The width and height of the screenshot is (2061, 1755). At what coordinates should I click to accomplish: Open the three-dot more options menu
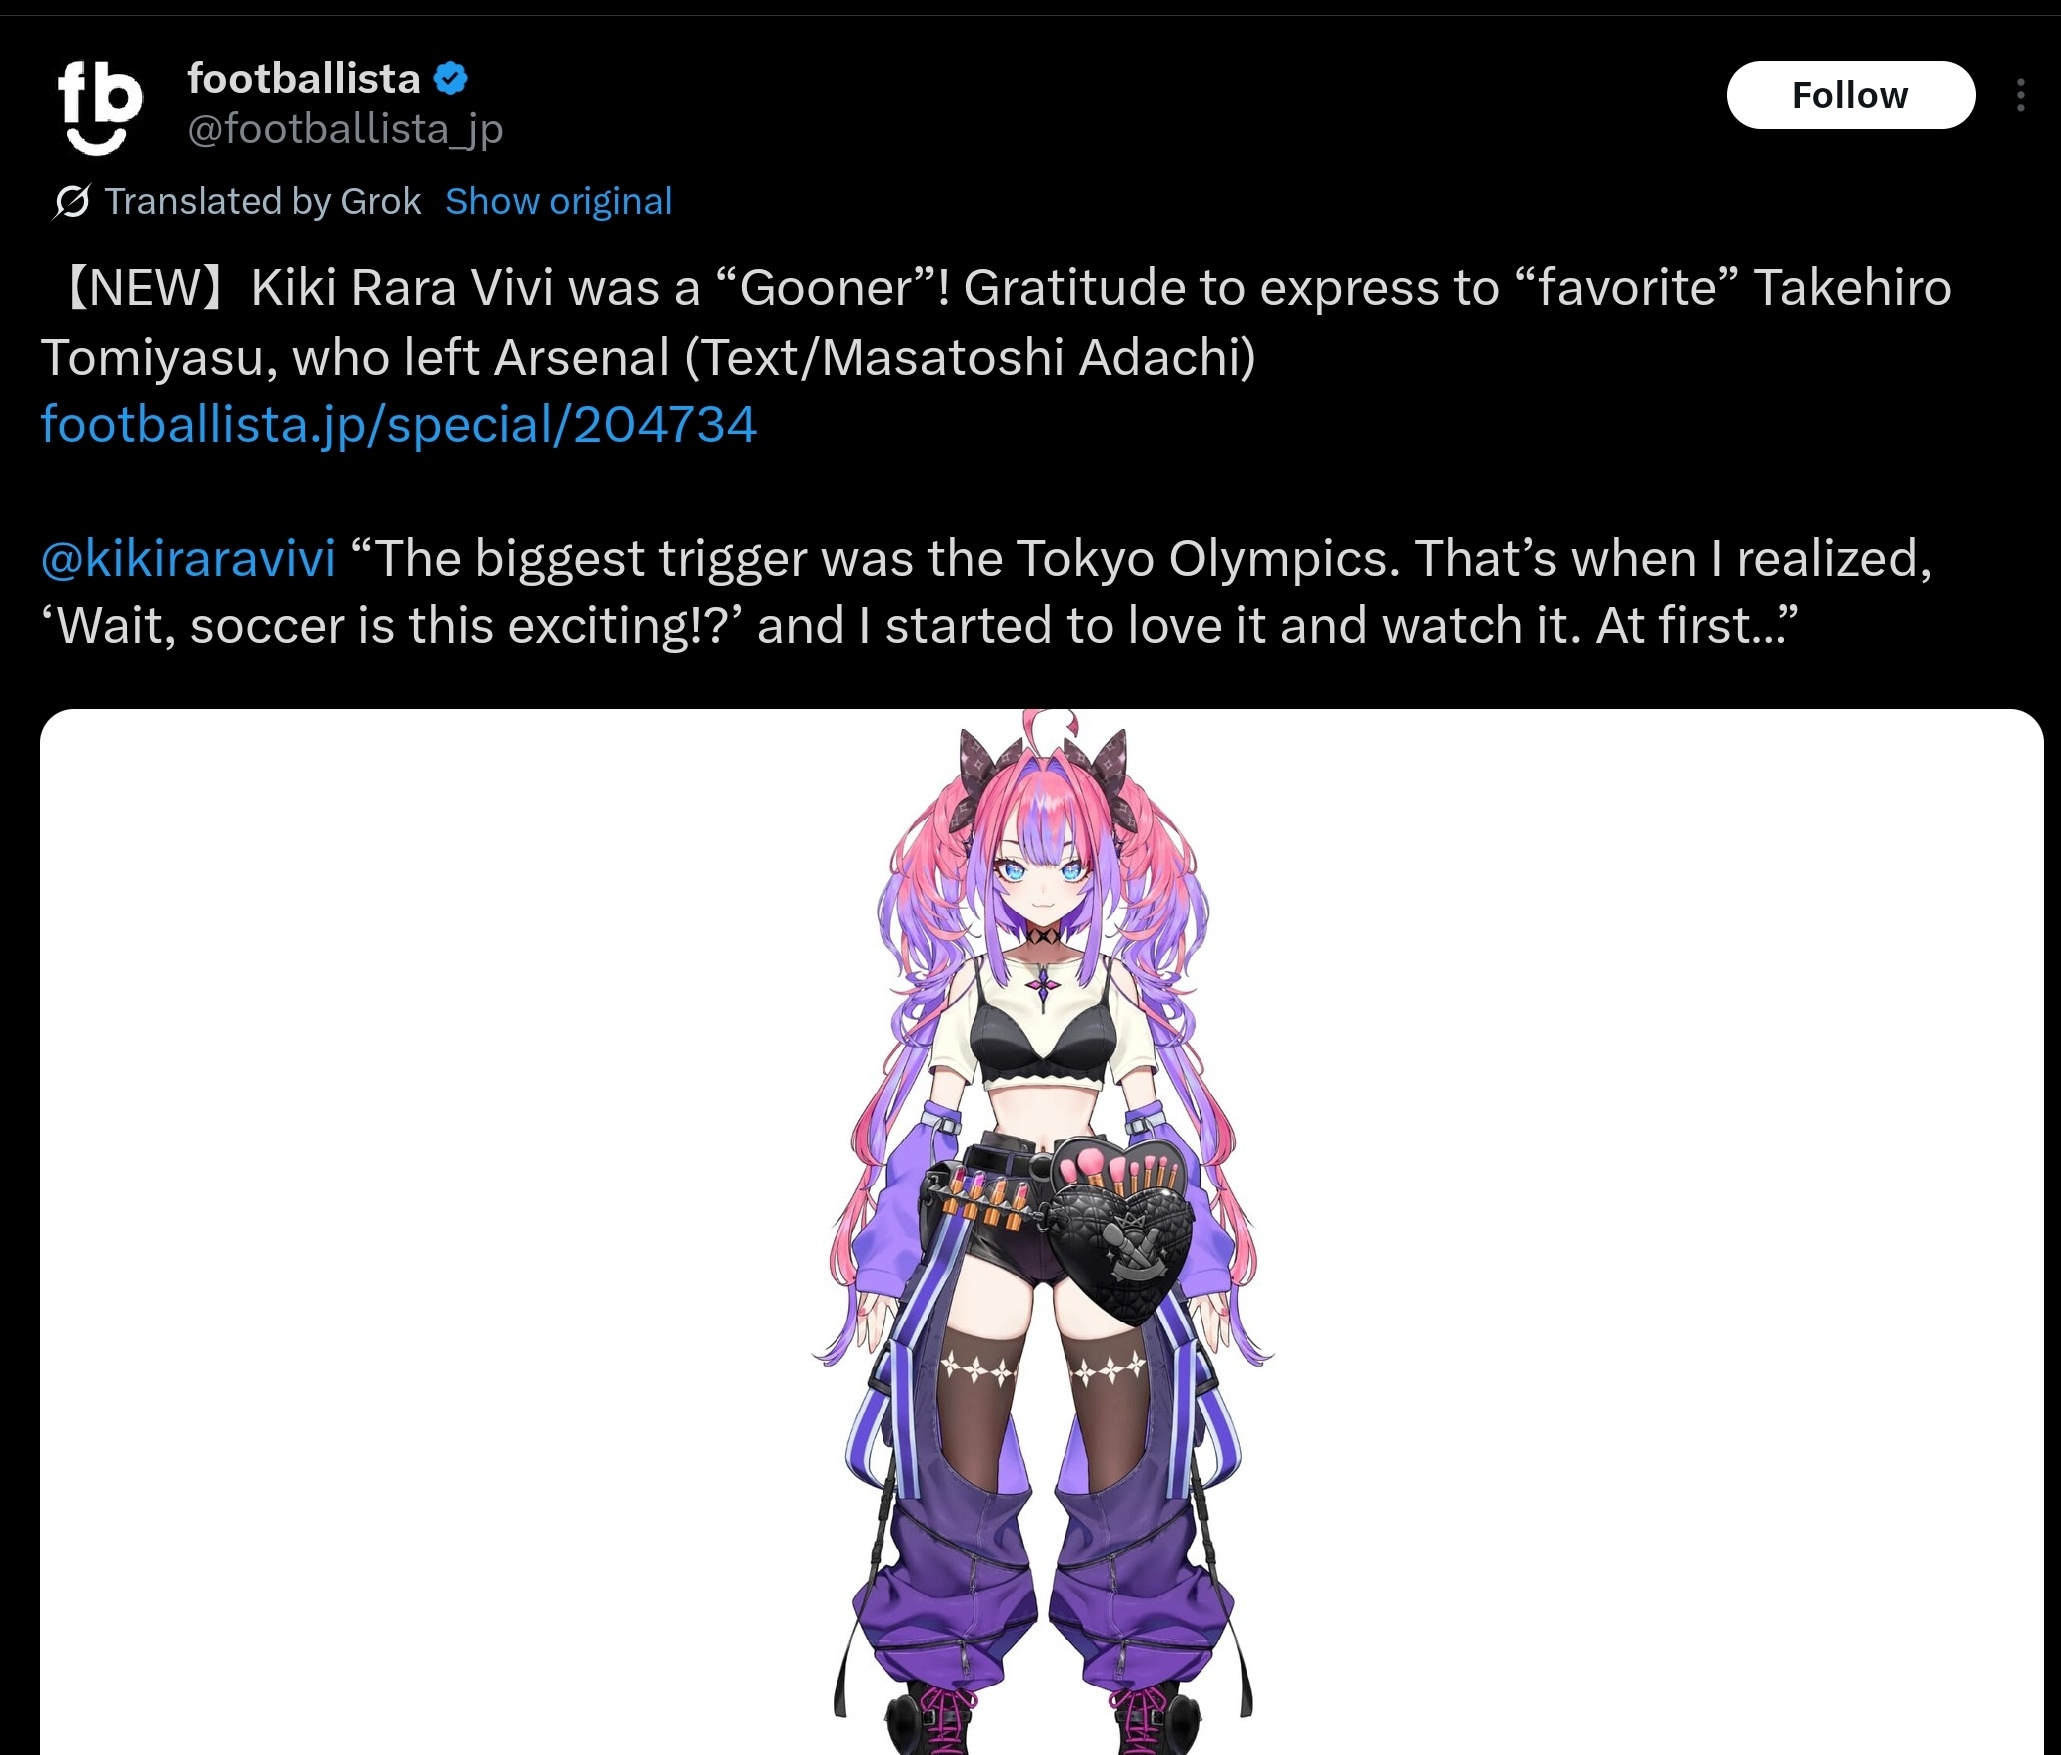pos(2020,95)
